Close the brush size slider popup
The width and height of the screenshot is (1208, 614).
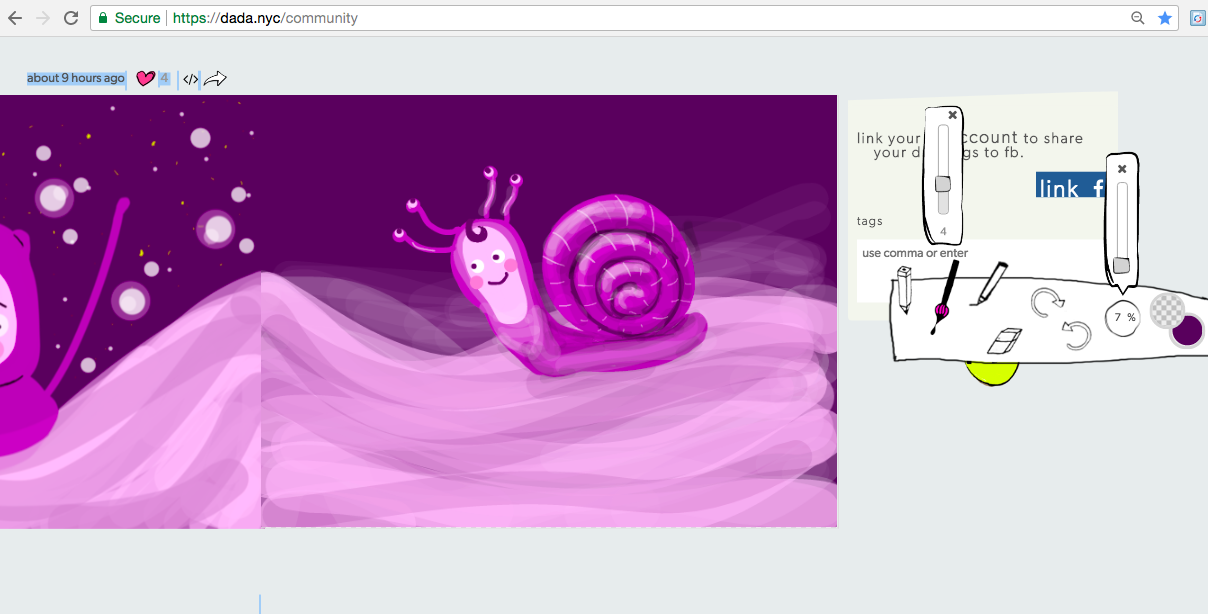coord(952,115)
